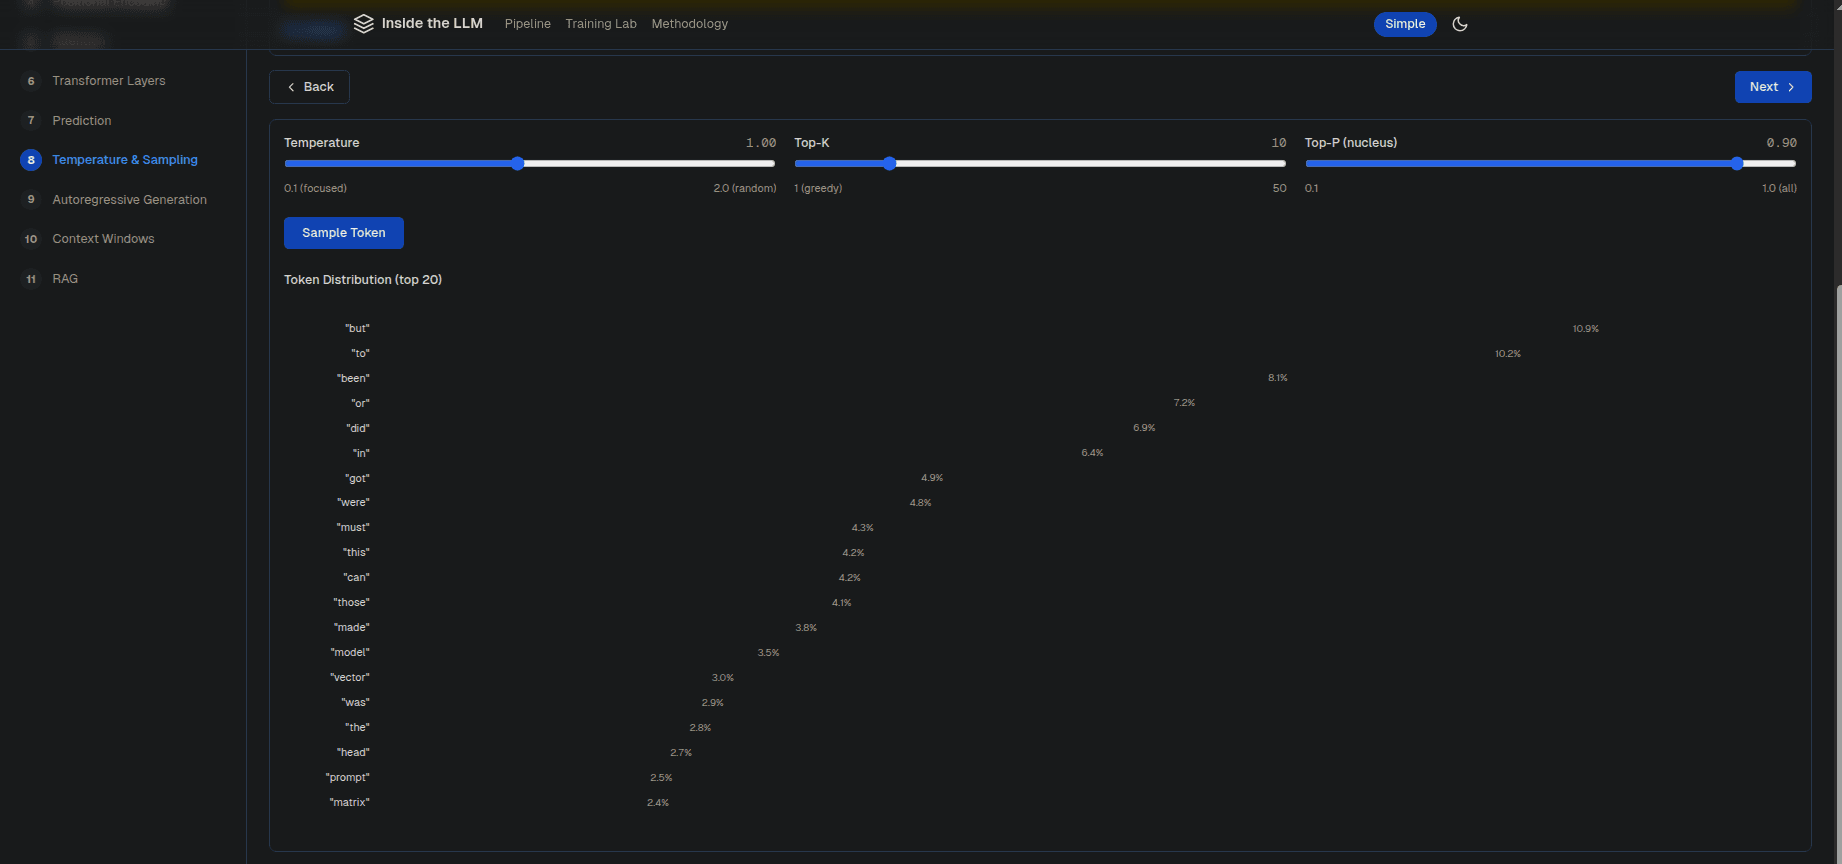The height and width of the screenshot is (864, 1842).
Task: Click the Back button
Action: [309, 87]
